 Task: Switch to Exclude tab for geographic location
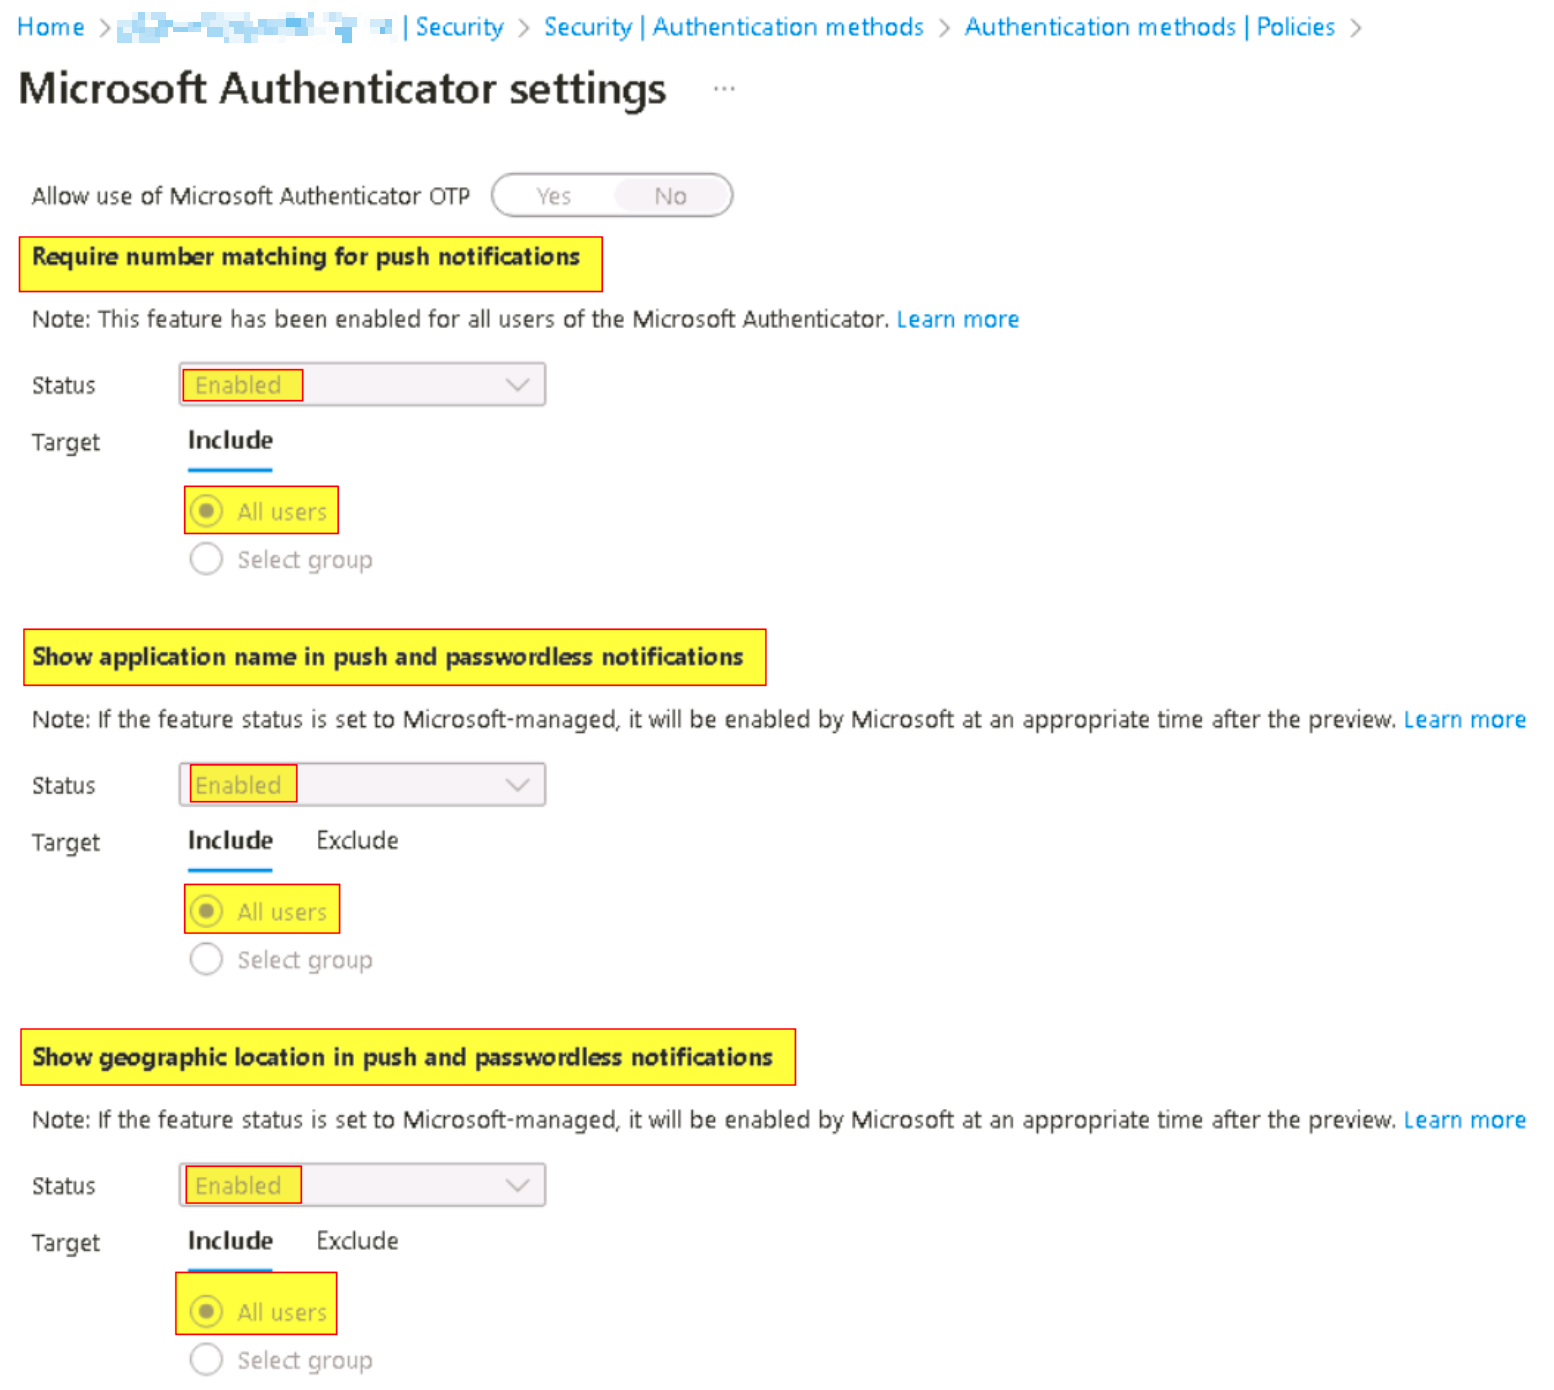coord(357,1241)
